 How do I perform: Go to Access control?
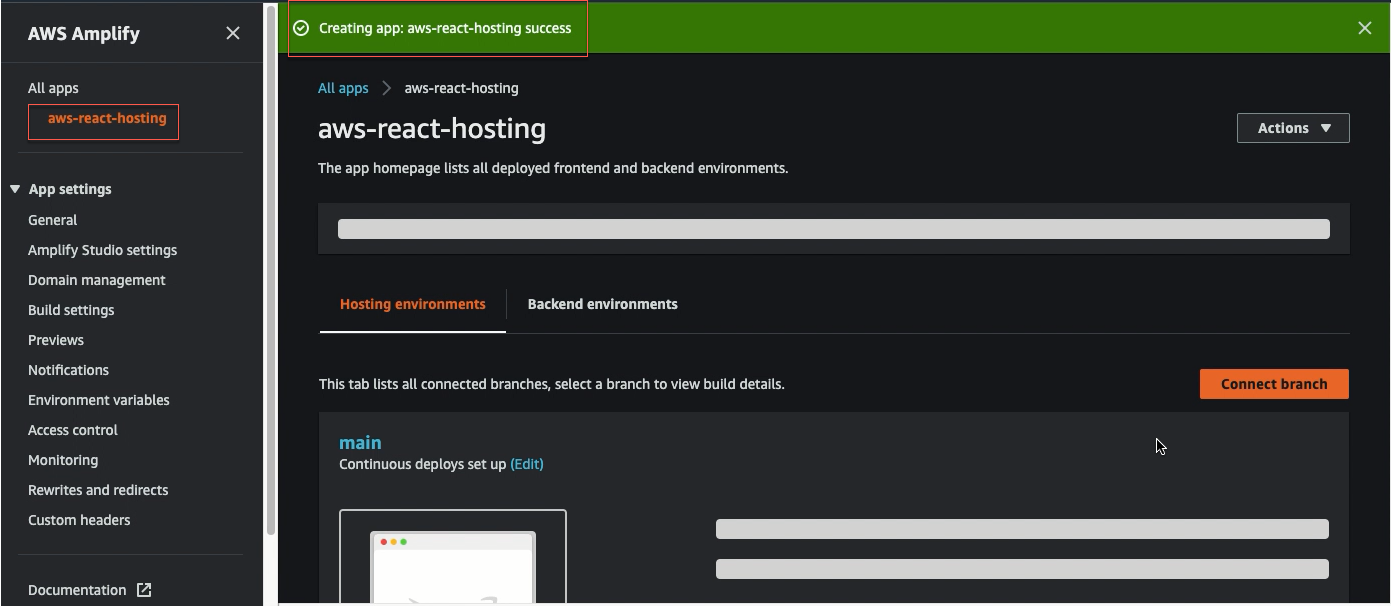tap(73, 430)
